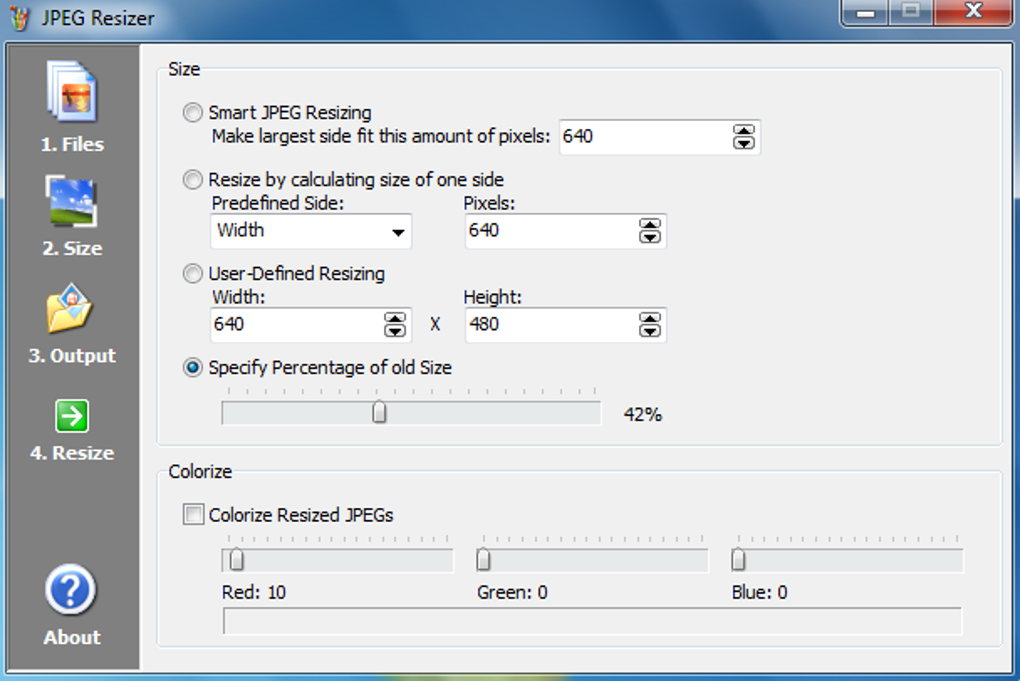Click the green Resize arrow icon
The image size is (1020, 681).
click(72, 415)
